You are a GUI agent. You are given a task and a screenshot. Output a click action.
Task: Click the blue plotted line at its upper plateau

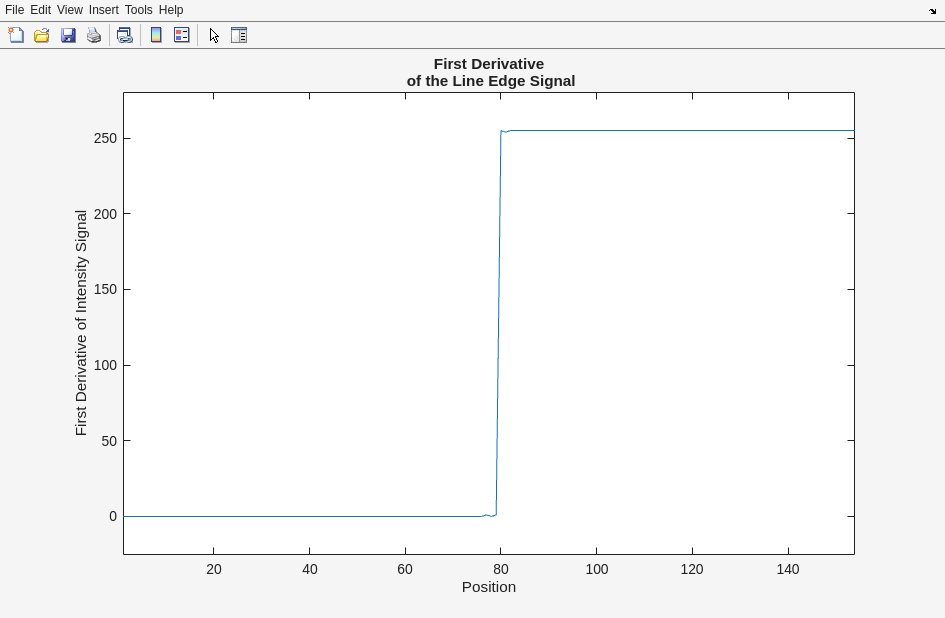680,131
